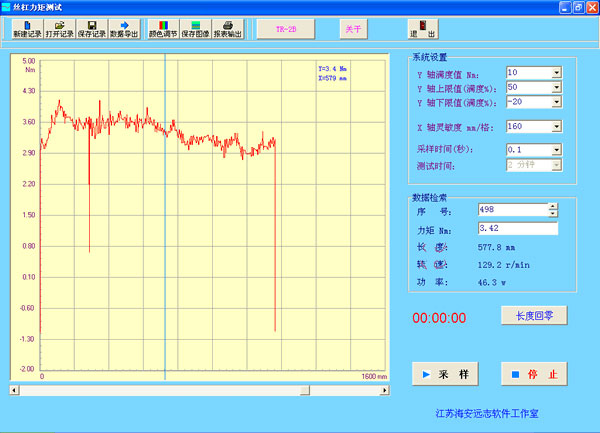Expand X 轴灵敏度 dropdown showing 160
Viewport: 600px width, 433px height.
556,126
